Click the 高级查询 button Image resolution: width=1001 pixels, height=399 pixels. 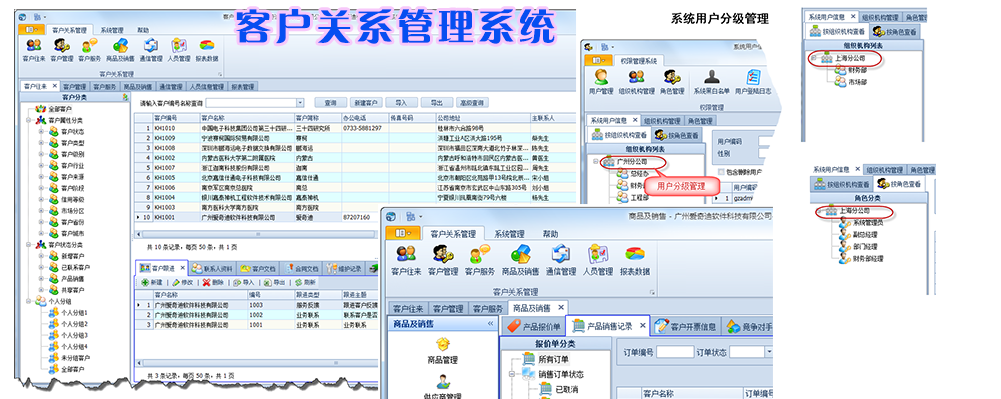(x=473, y=102)
